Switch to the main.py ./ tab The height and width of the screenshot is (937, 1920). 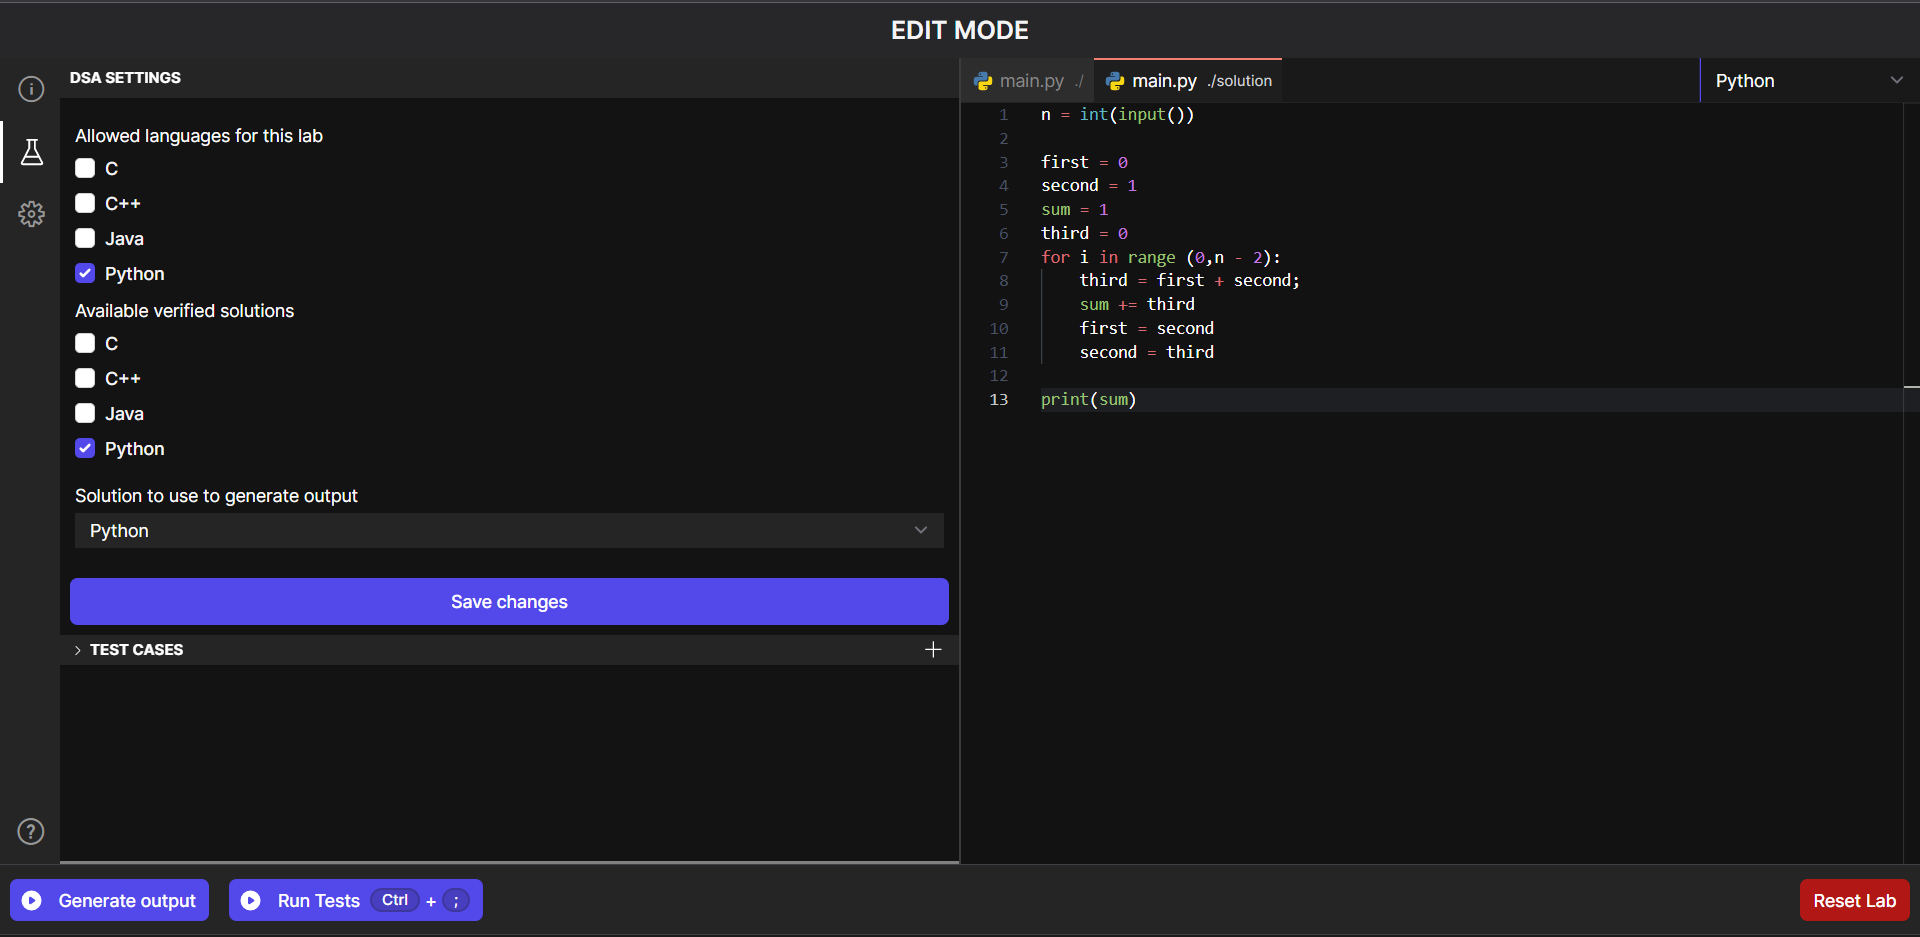pyautogui.click(x=1030, y=81)
